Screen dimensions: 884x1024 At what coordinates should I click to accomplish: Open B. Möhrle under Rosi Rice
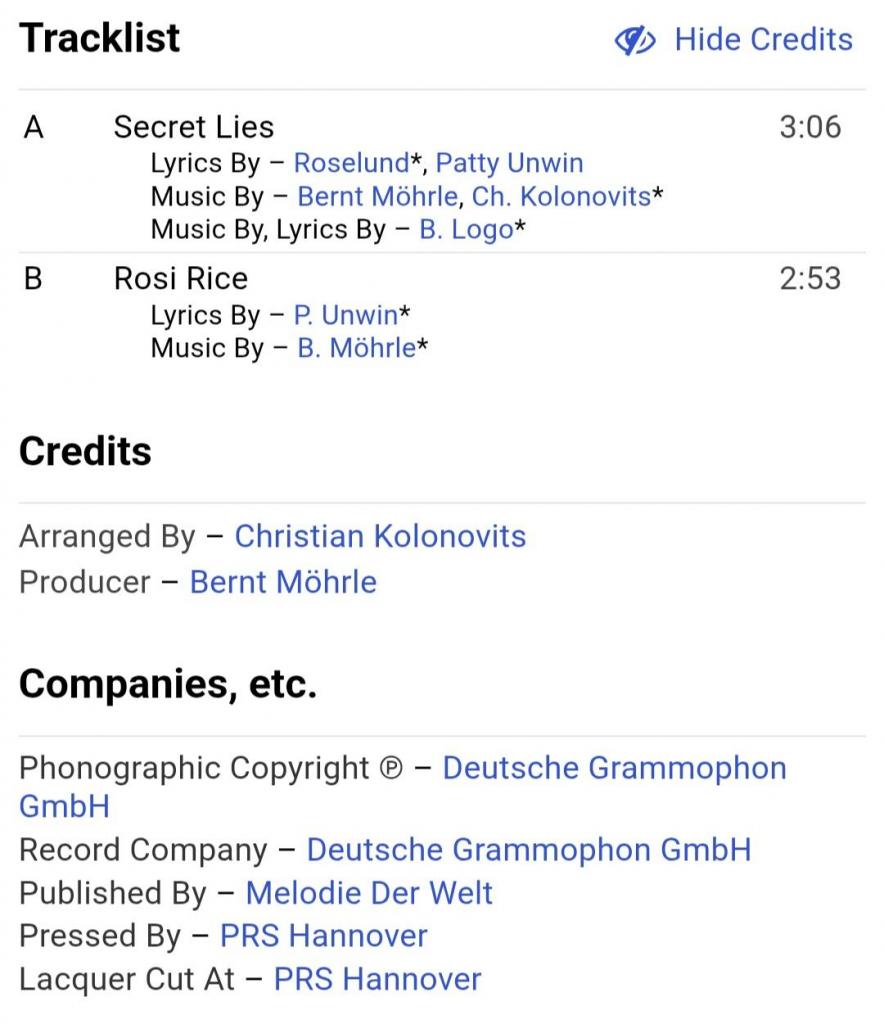pyautogui.click(x=356, y=348)
